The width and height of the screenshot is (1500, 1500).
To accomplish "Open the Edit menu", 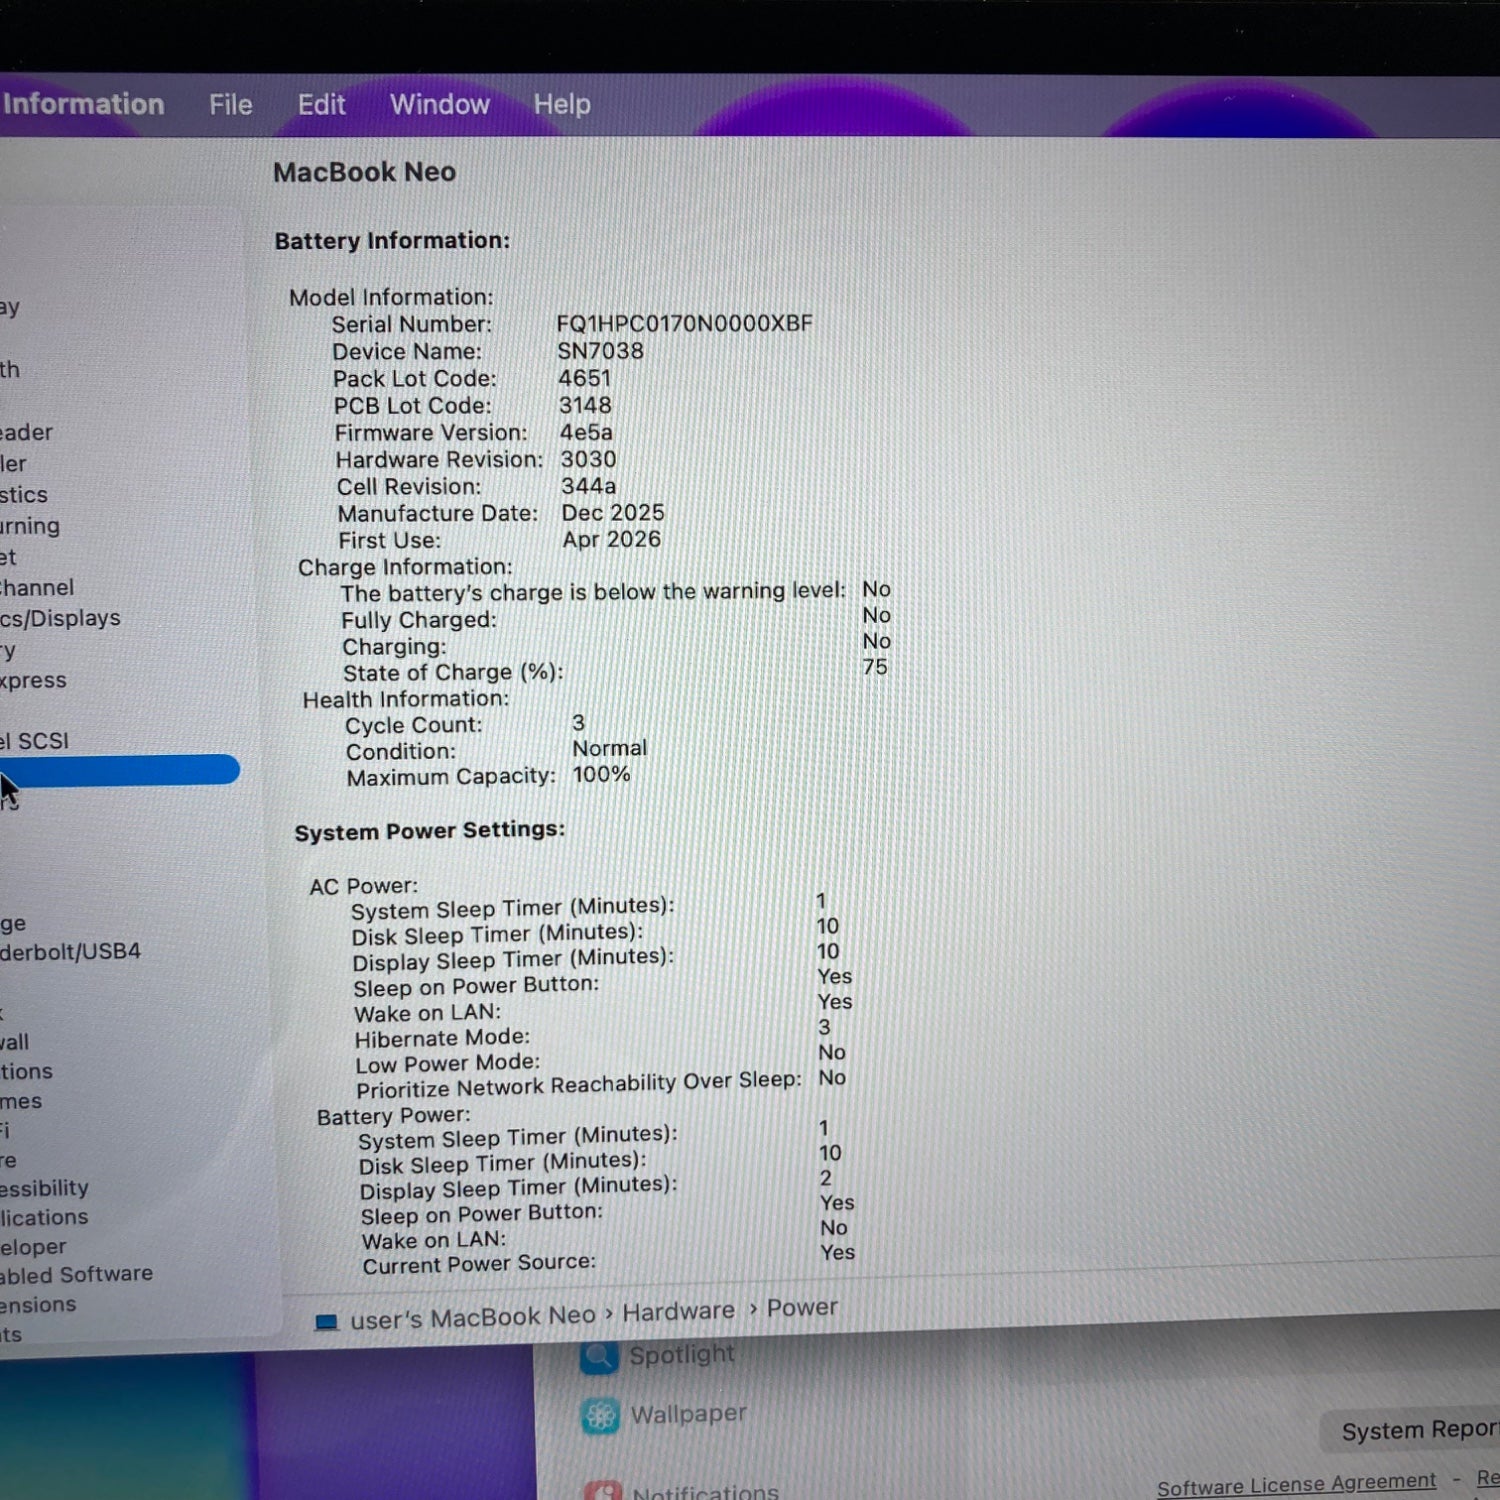I will [x=321, y=104].
